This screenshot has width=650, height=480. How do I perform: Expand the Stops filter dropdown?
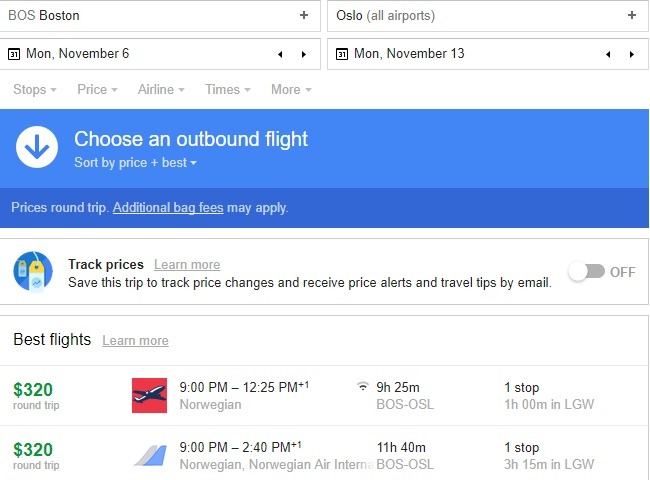click(34, 90)
